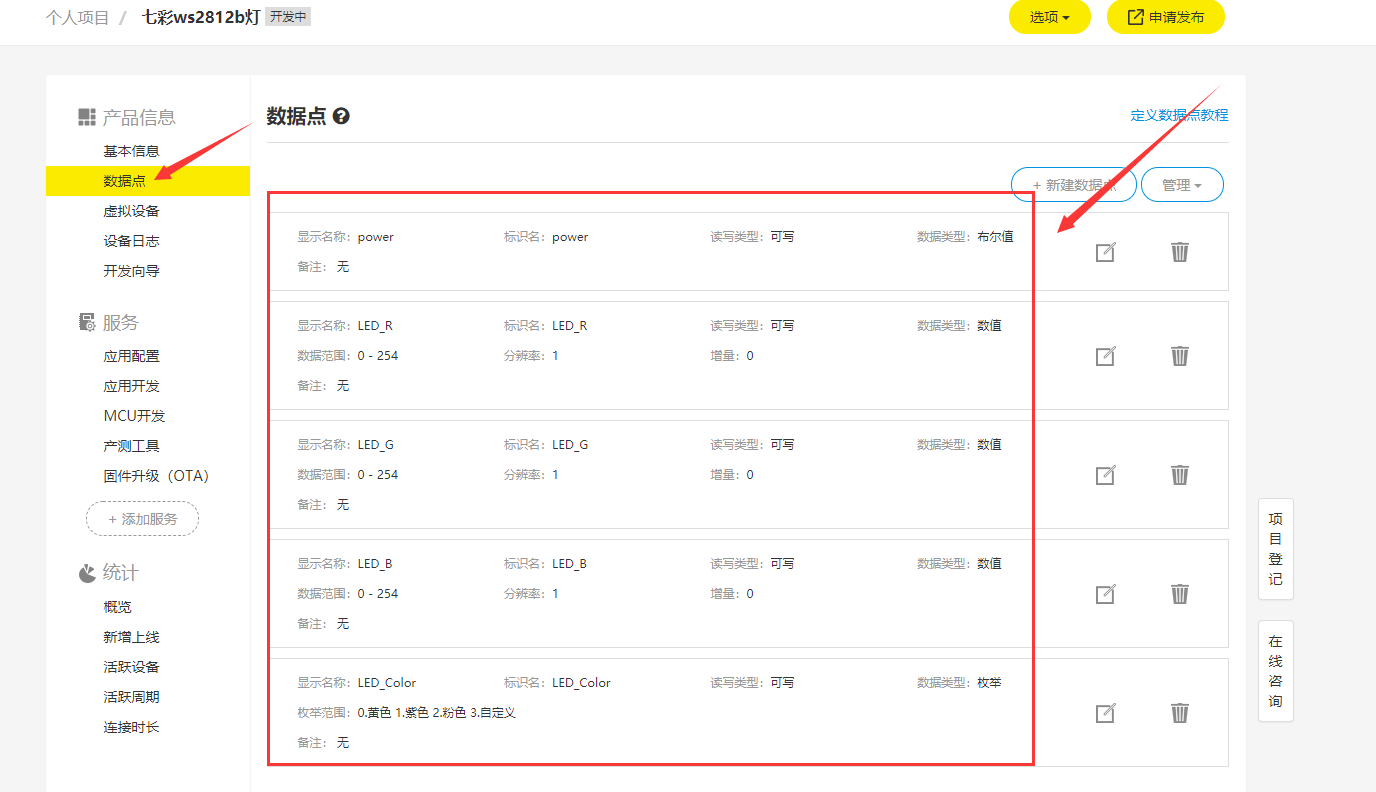Open the 定义数据点教程 link
1376x792 pixels.
1179,115
